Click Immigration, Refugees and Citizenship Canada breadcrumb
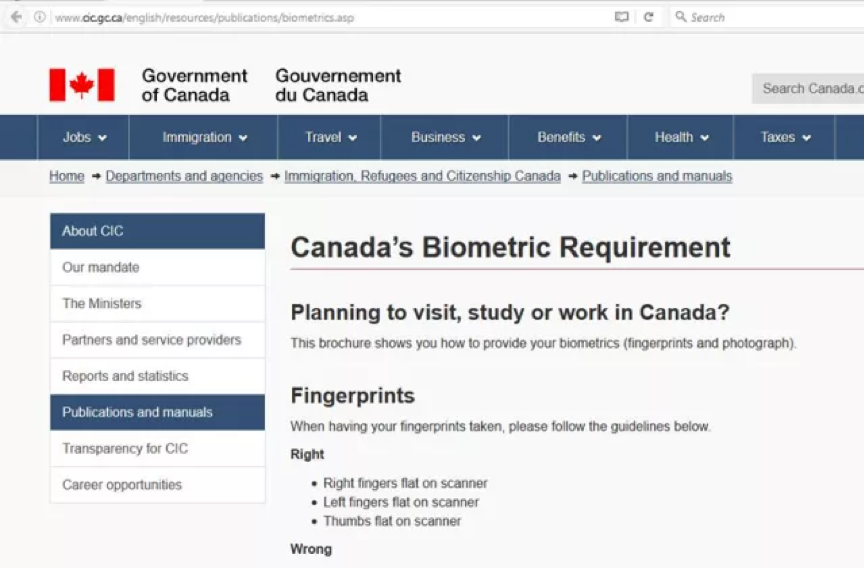Image resolution: width=864 pixels, height=568 pixels. coord(422,176)
